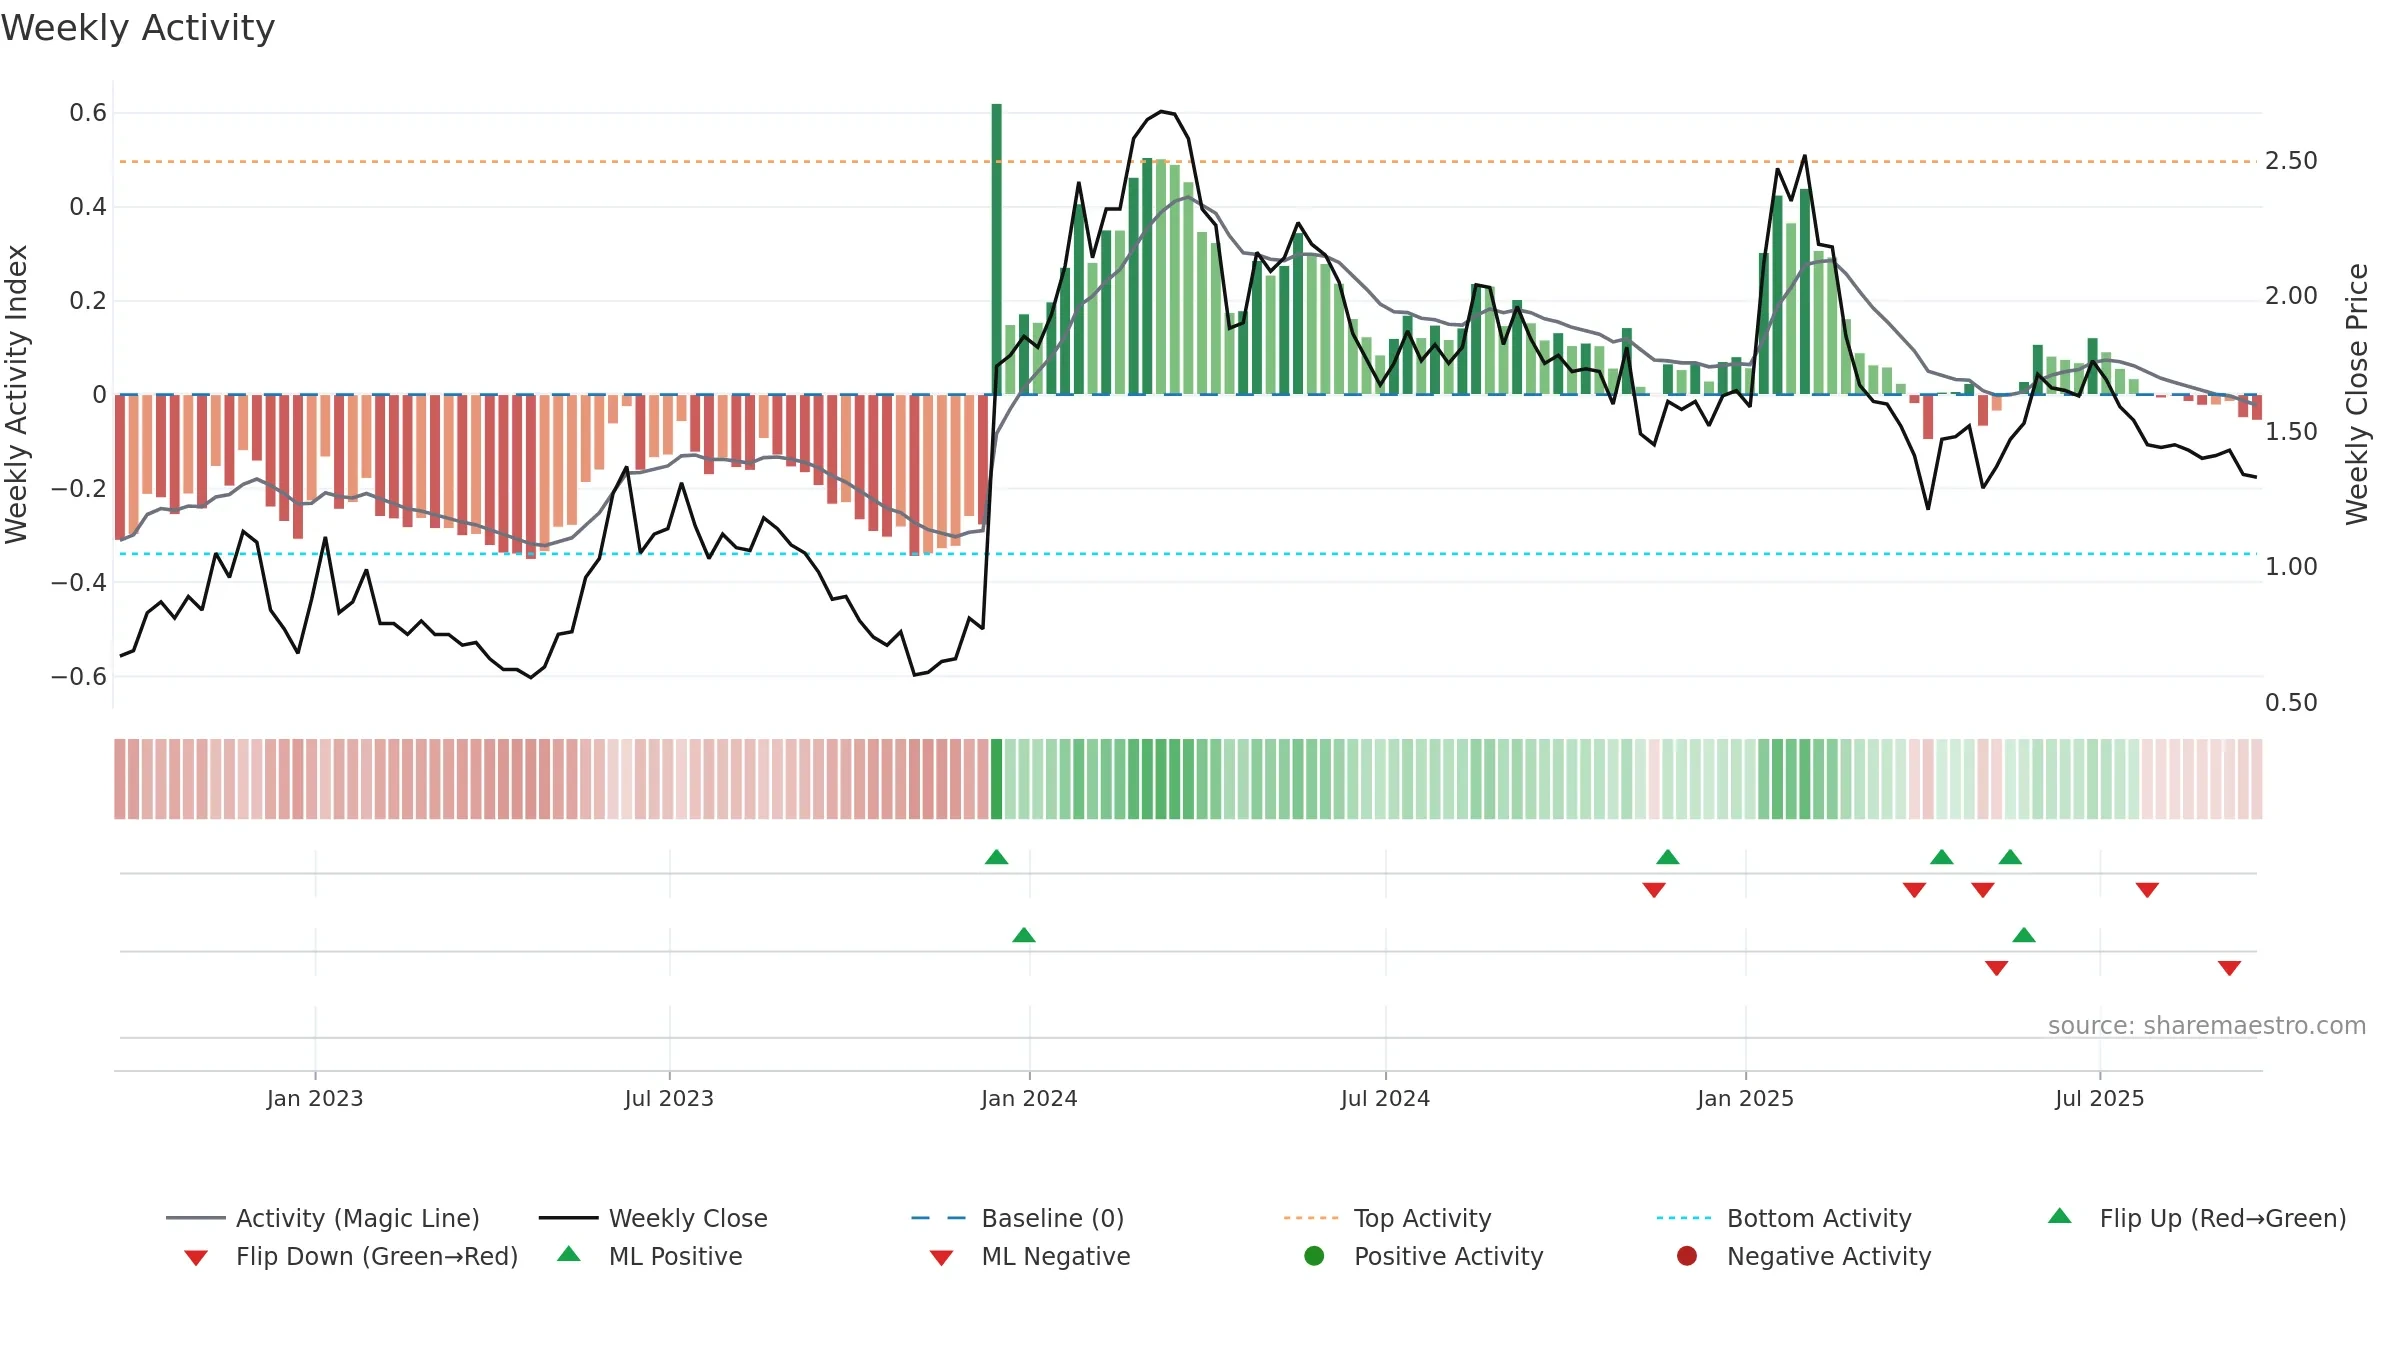
Task: Click the −0.6 activity index tick
Action: tap(79, 677)
